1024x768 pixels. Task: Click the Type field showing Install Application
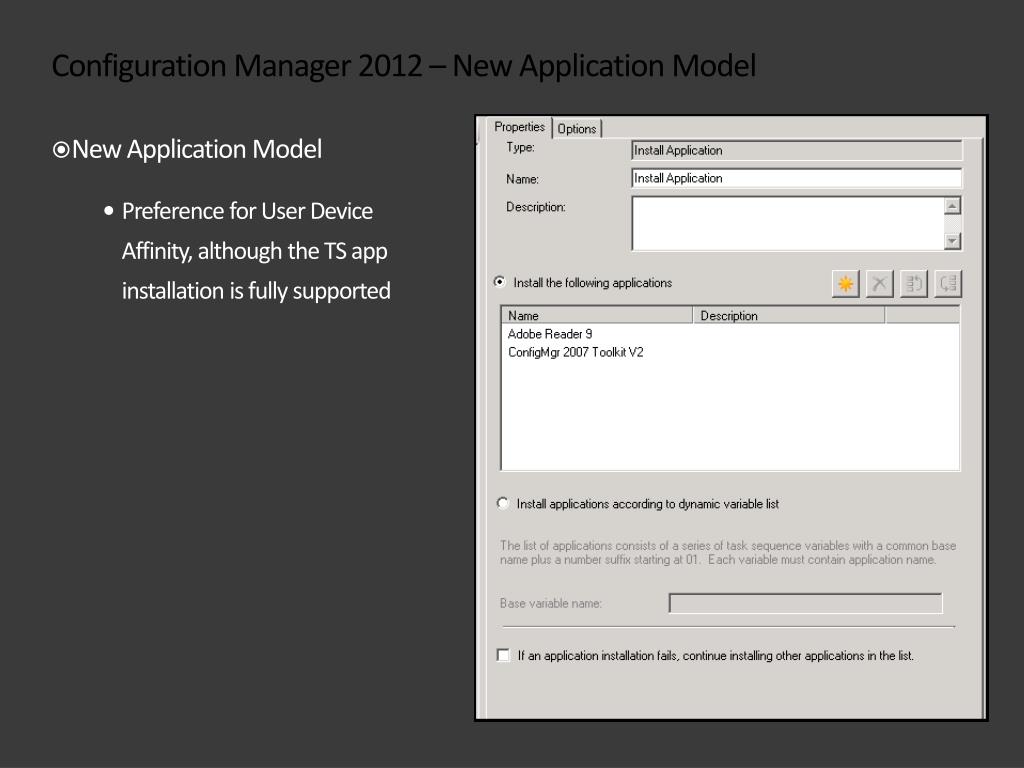point(797,150)
